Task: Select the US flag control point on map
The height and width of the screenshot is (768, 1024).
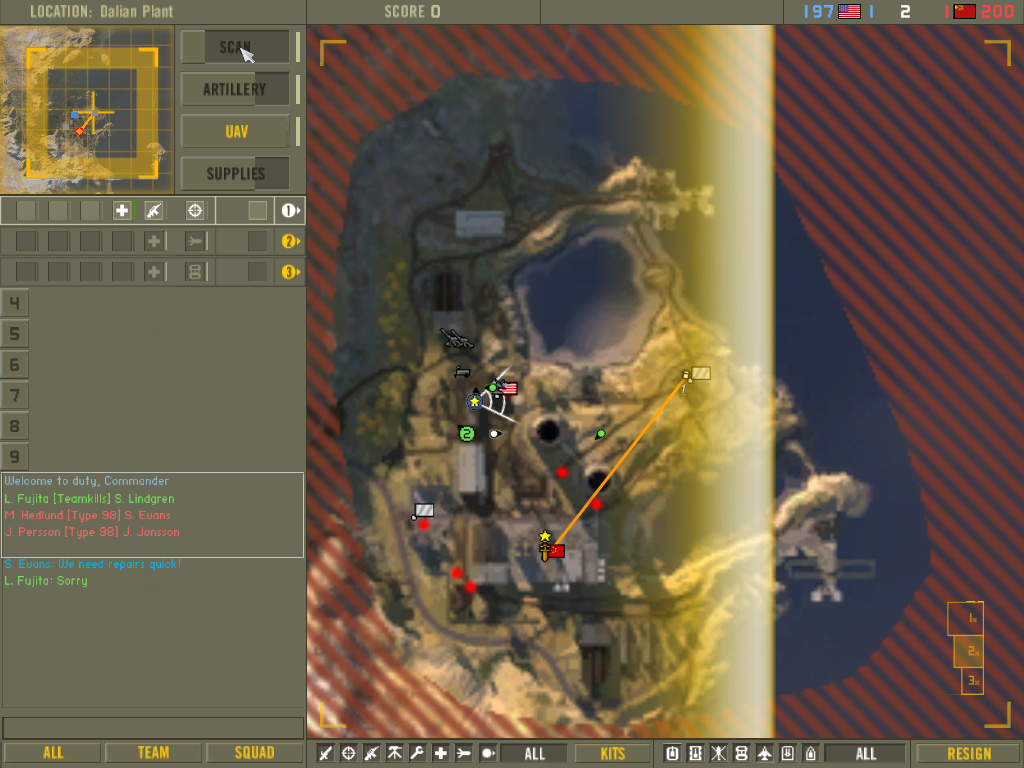Action: coord(509,389)
